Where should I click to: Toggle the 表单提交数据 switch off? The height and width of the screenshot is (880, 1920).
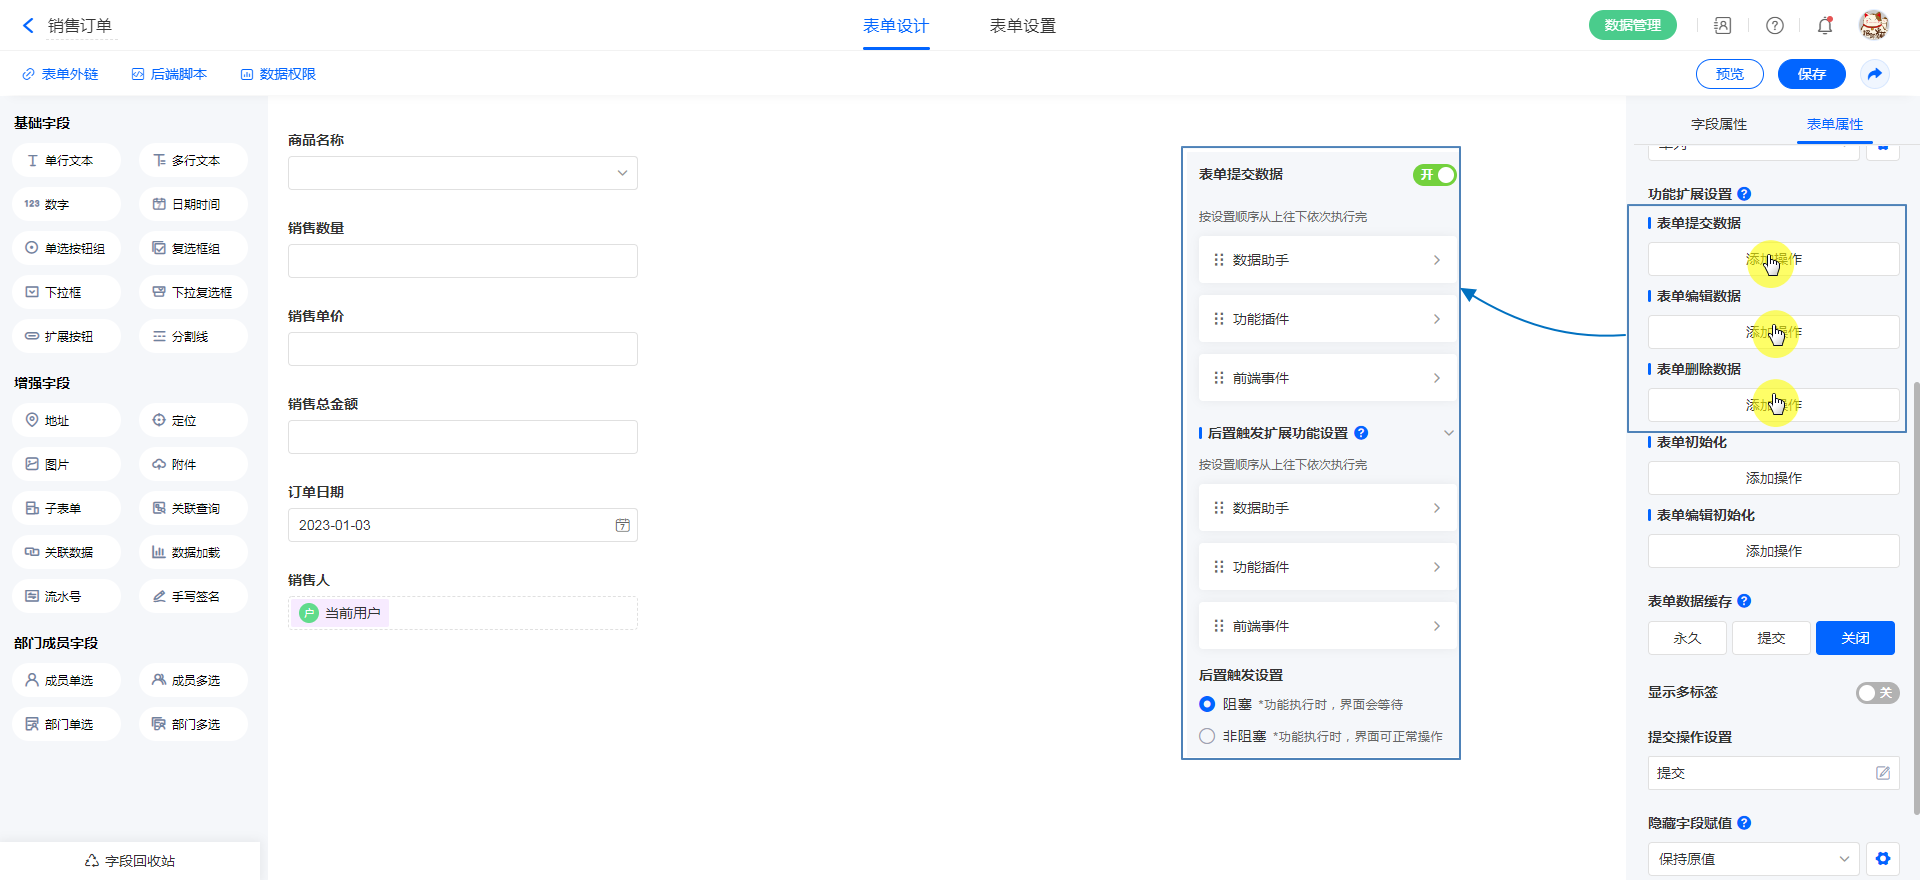1434,175
